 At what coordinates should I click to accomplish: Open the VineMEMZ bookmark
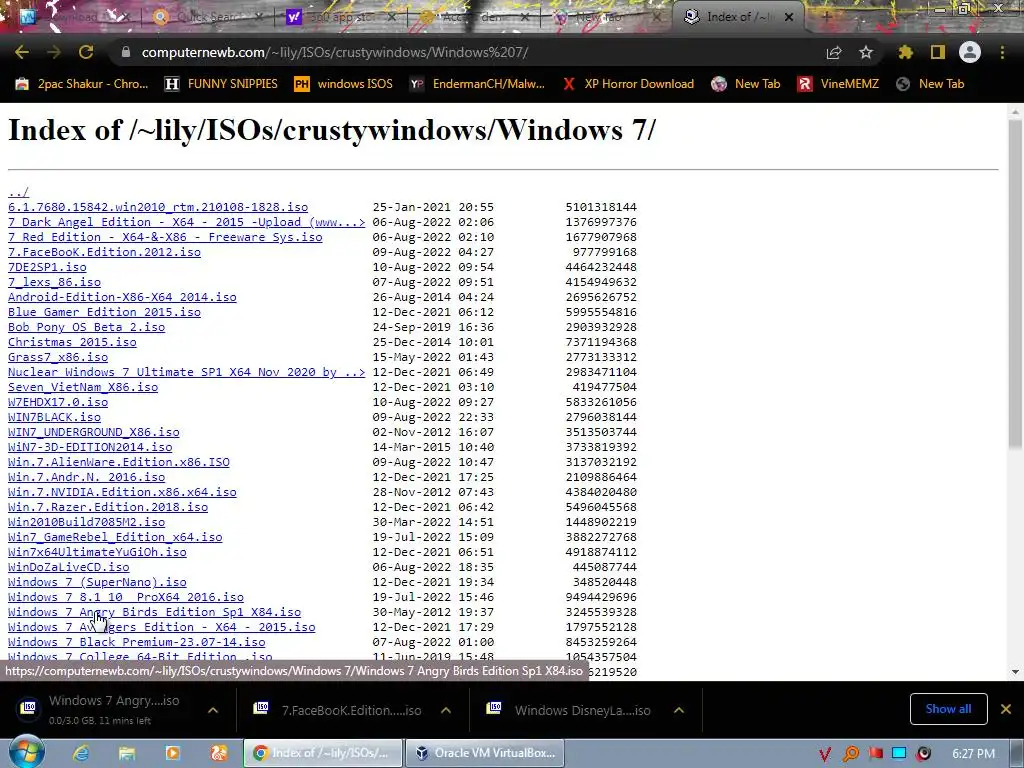pyautogui.click(x=839, y=84)
